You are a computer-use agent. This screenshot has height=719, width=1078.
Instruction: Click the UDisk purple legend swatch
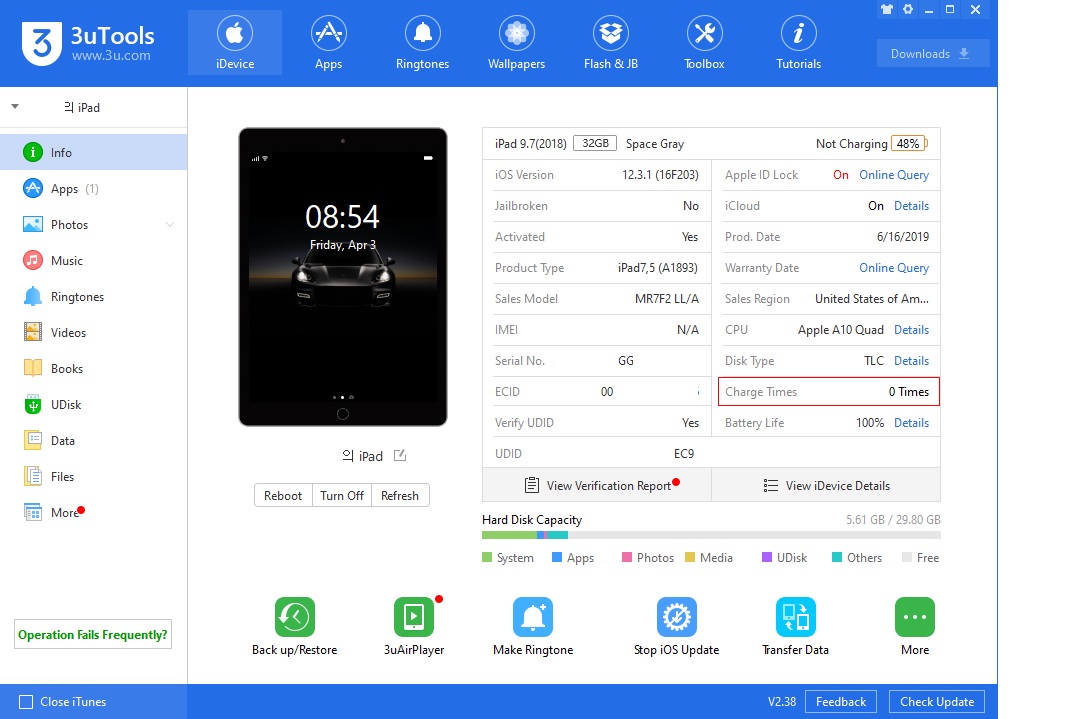pos(767,557)
